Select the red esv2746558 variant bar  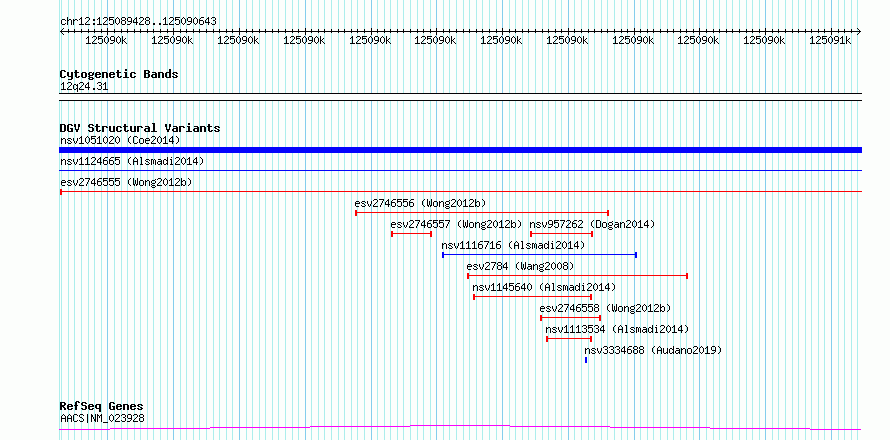tap(570, 318)
